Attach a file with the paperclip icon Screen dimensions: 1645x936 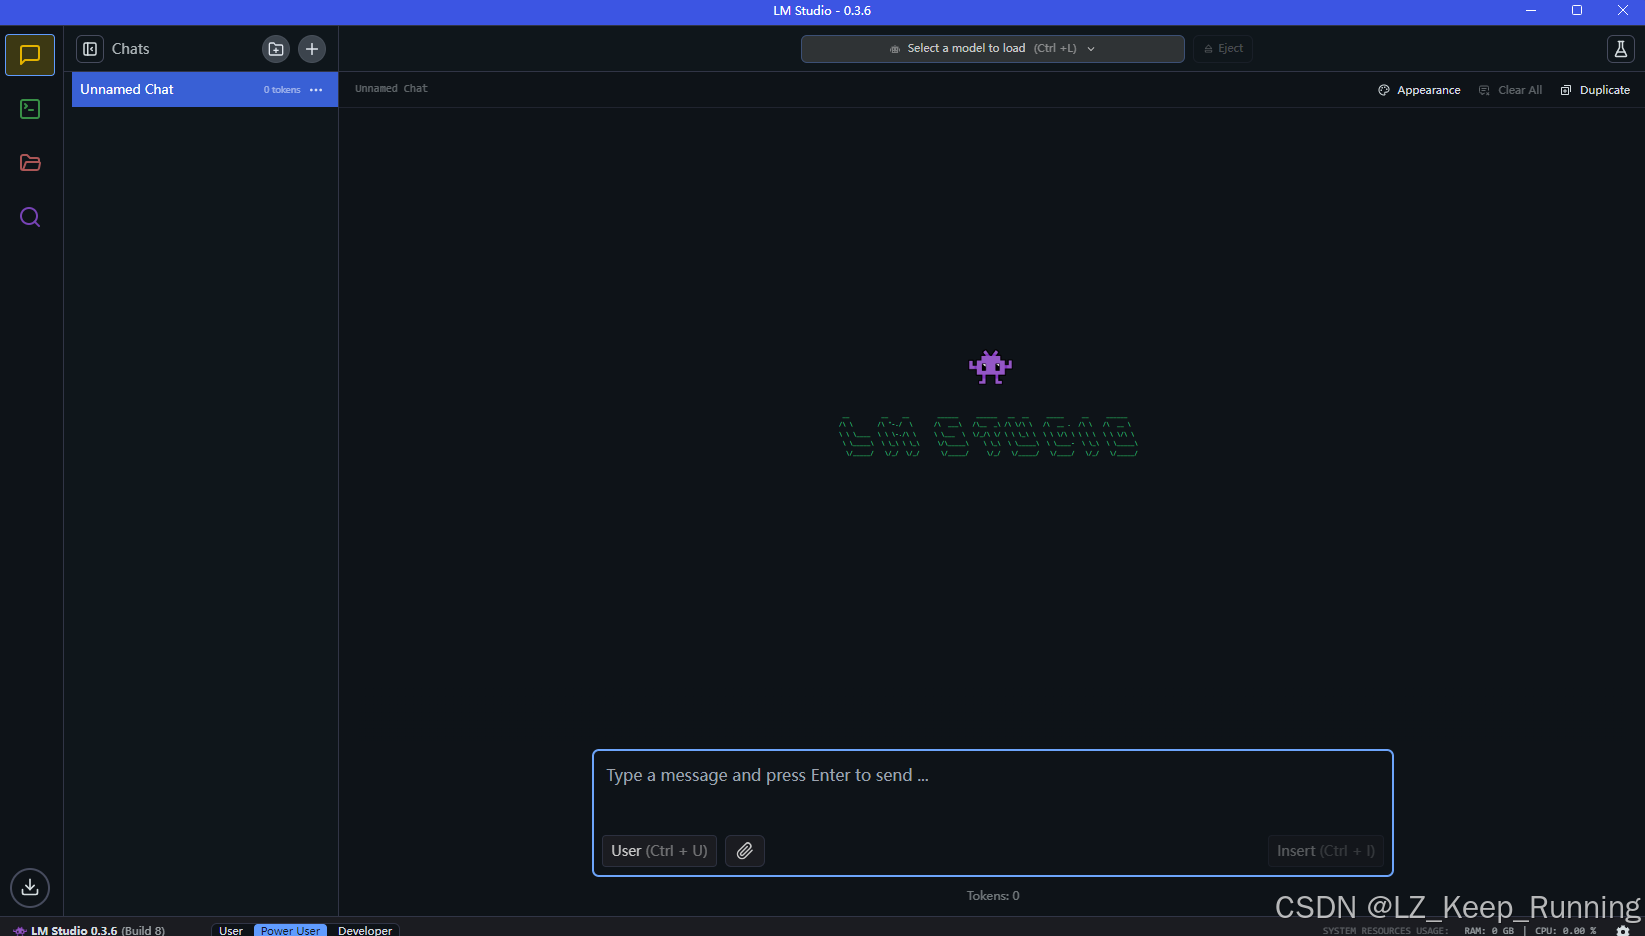pyautogui.click(x=745, y=851)
